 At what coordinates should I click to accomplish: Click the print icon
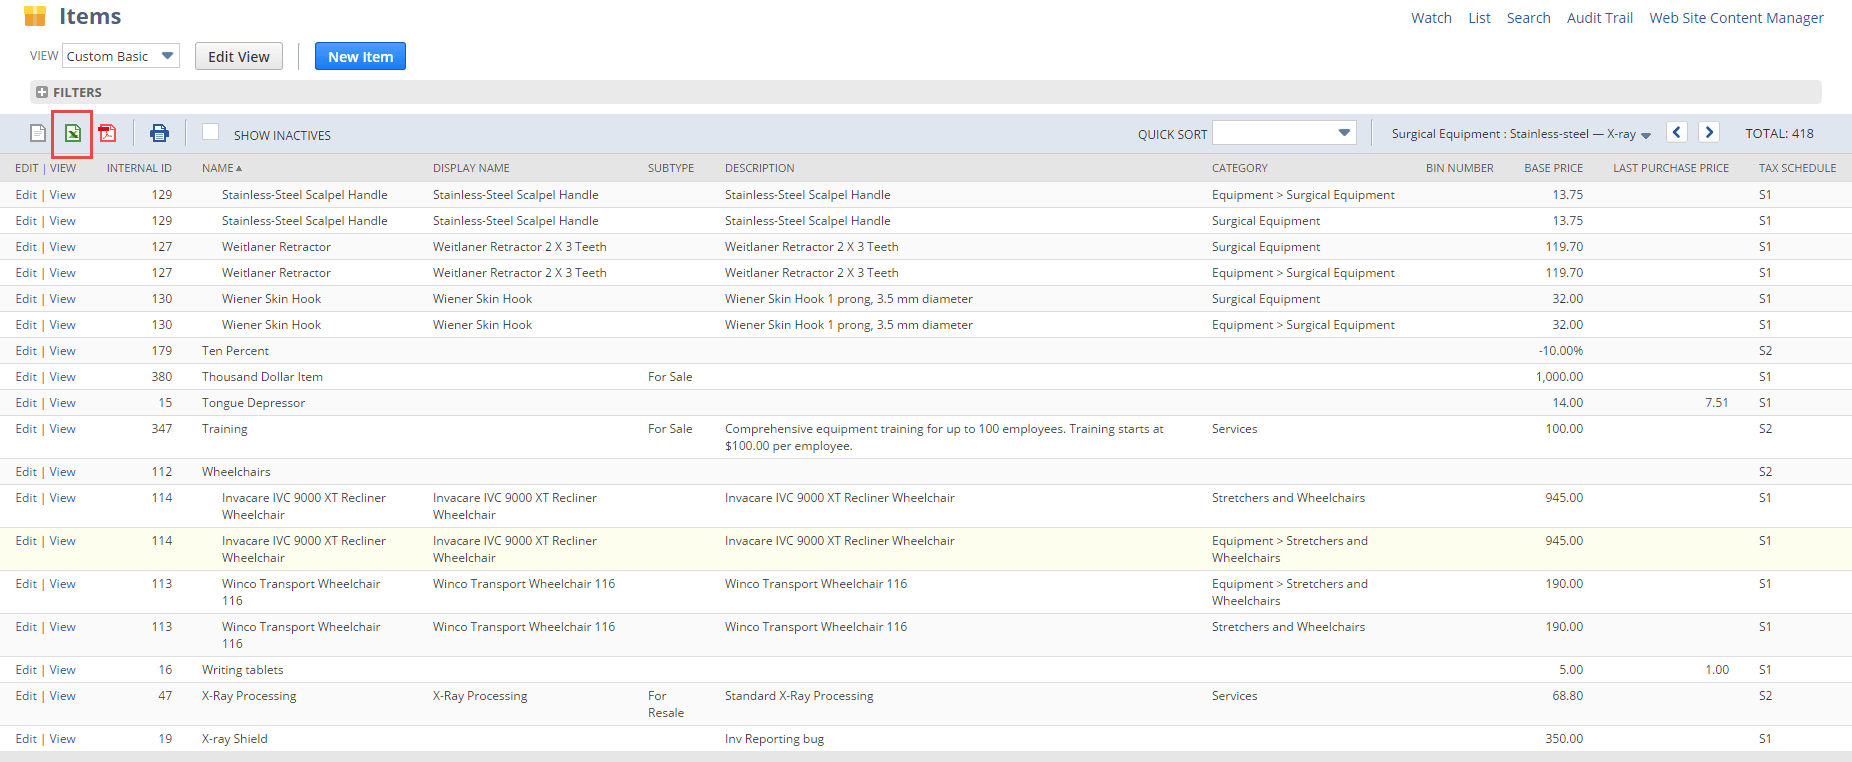click(x=159, y=133)
